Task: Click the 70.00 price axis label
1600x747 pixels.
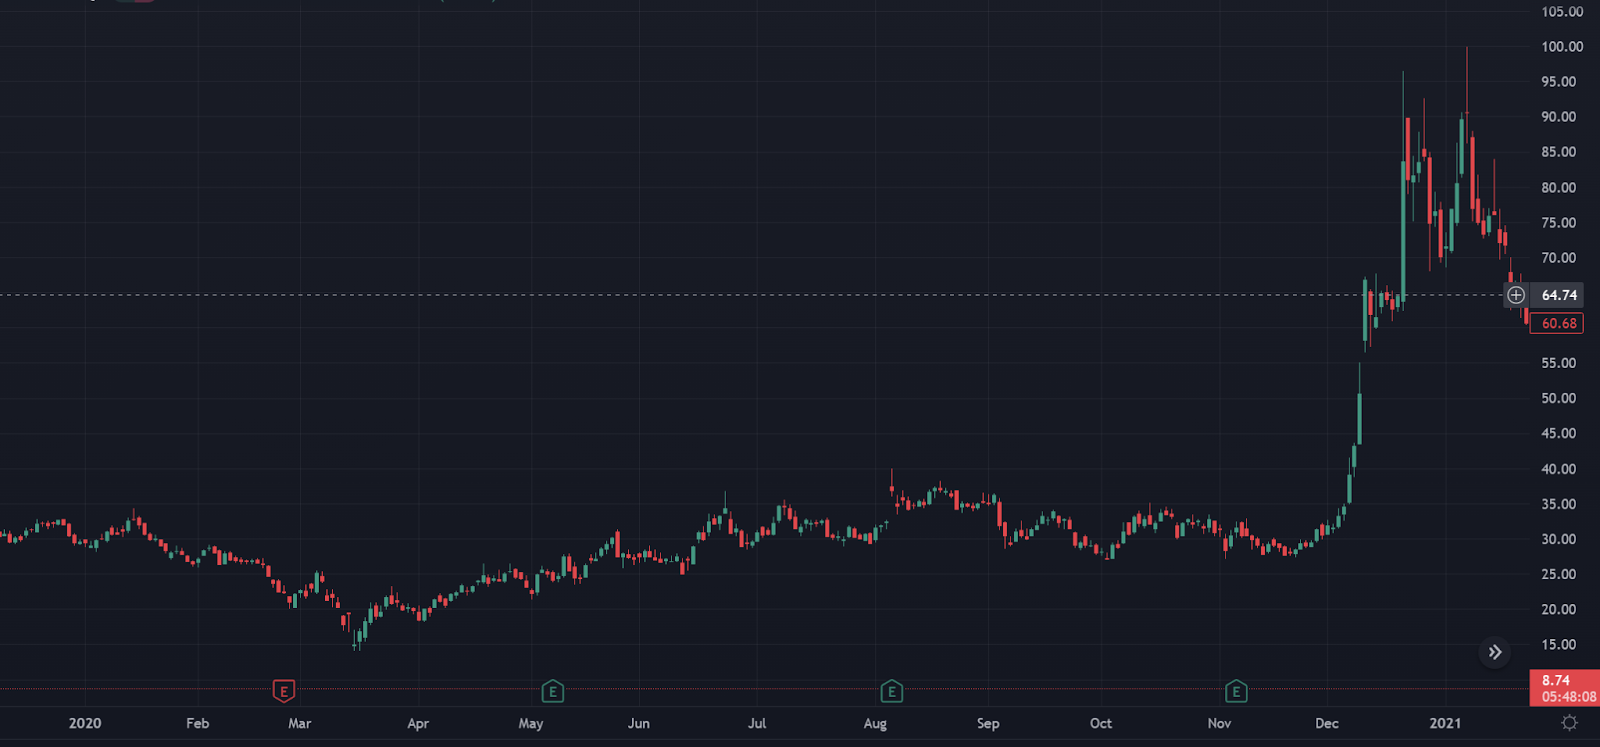Action: click(1559, 258)
